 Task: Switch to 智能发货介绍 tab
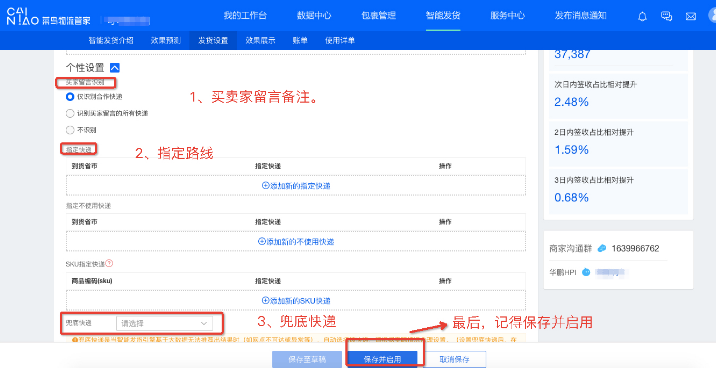(111, 41)
